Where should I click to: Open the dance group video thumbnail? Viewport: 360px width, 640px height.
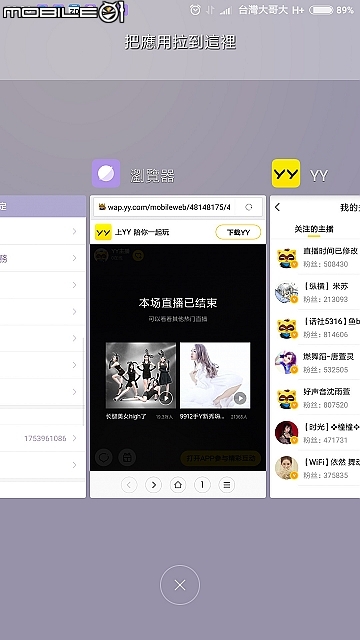(141, 376)
